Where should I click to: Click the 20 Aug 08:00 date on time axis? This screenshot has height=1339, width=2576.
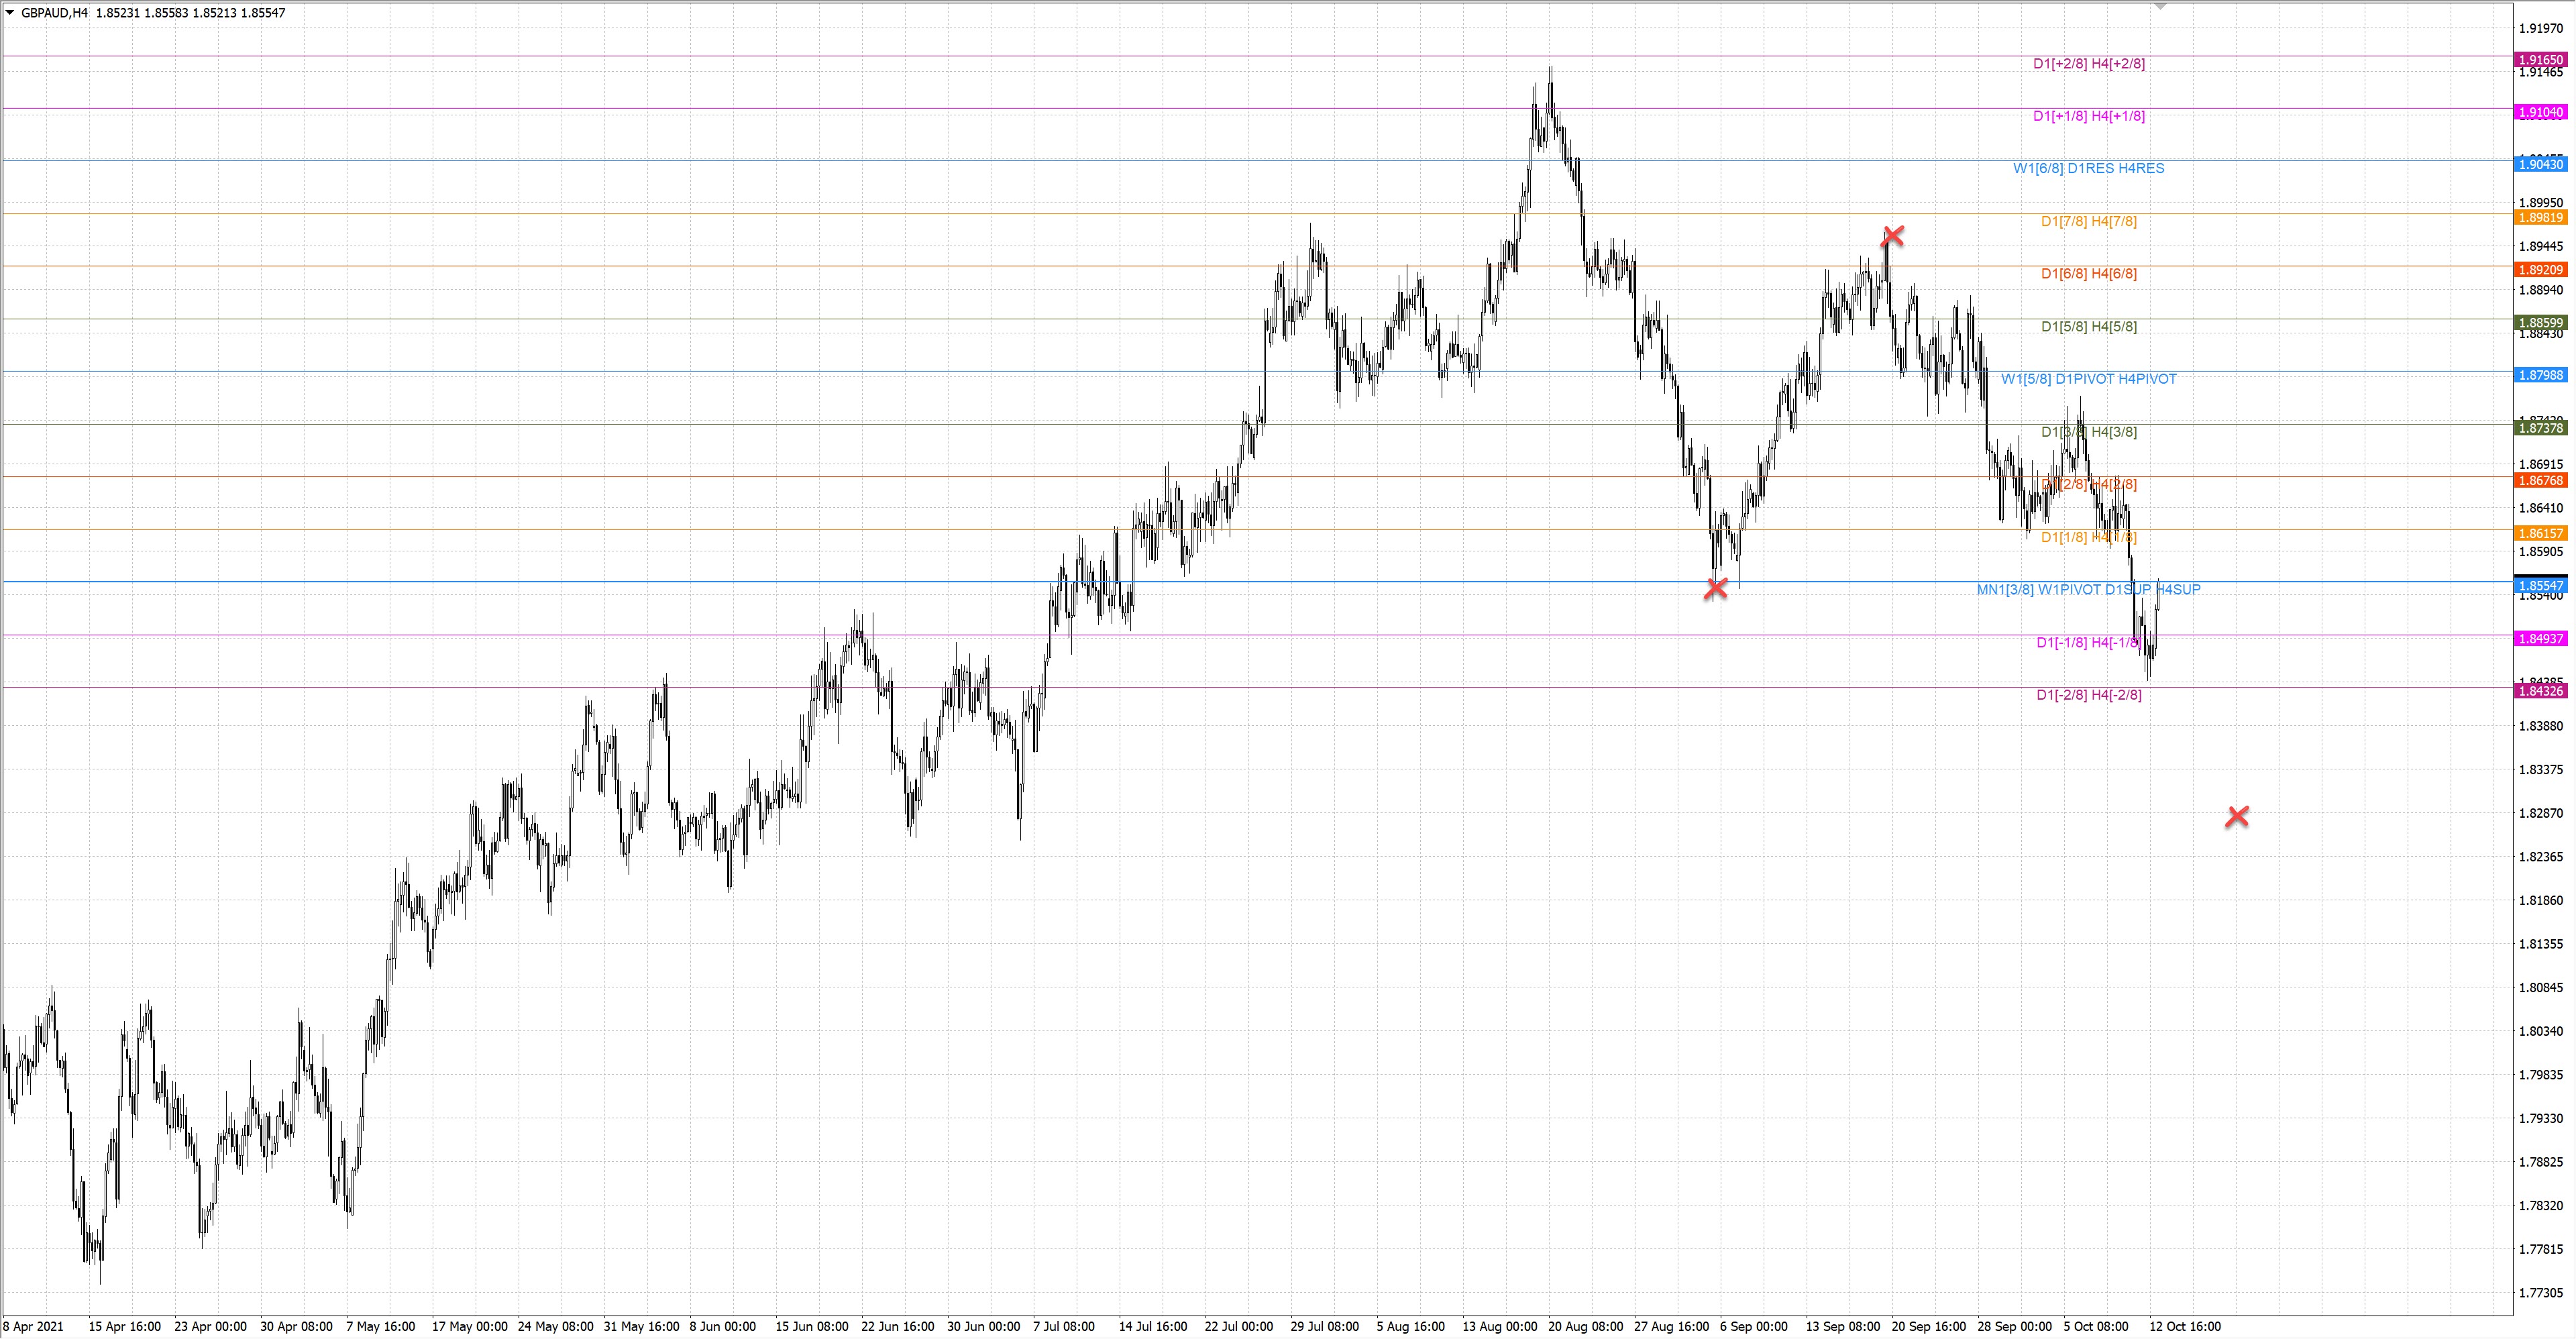[x=1585, y=1327]
